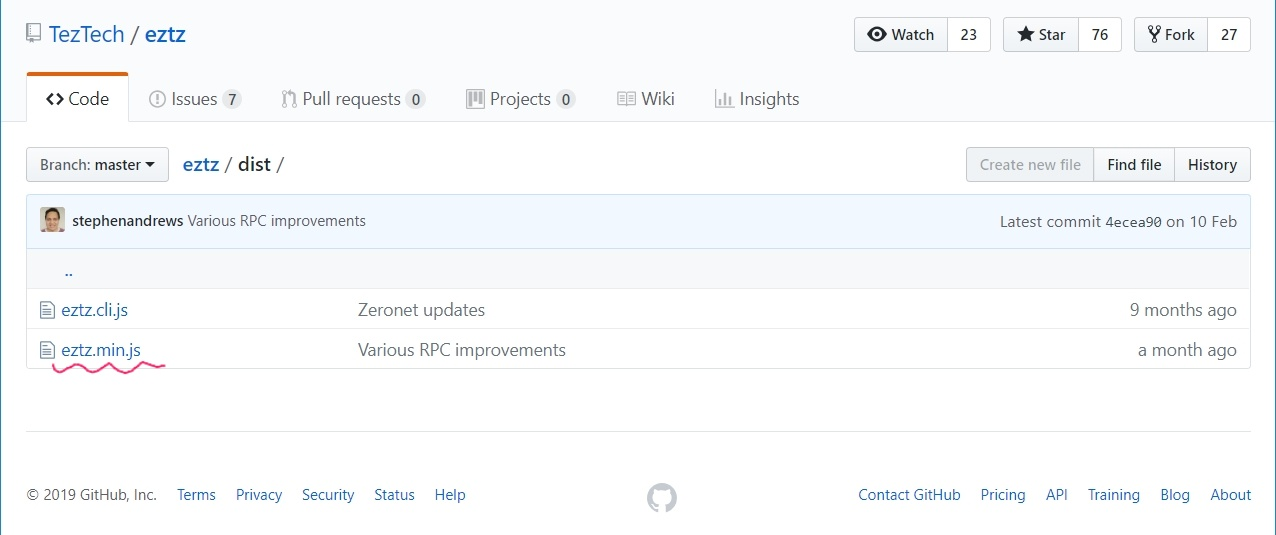The height and width of the screenshot is (535, 1276).
Task: Go to the Projects tab
Action: pyautogui.click(x=521, y=99)
